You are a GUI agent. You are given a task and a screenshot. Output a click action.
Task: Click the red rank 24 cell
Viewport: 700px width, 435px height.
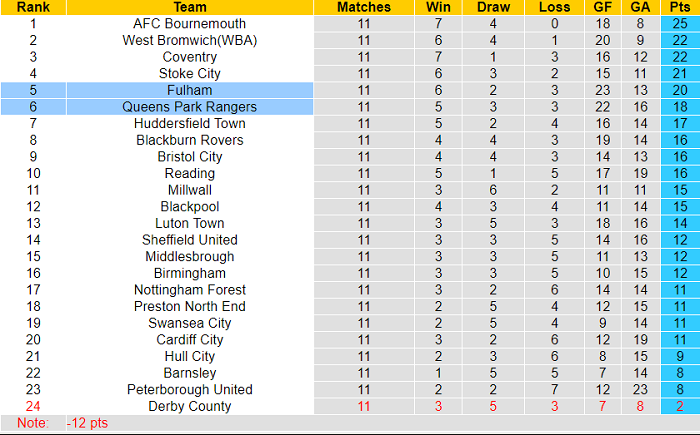coord(33,406)
